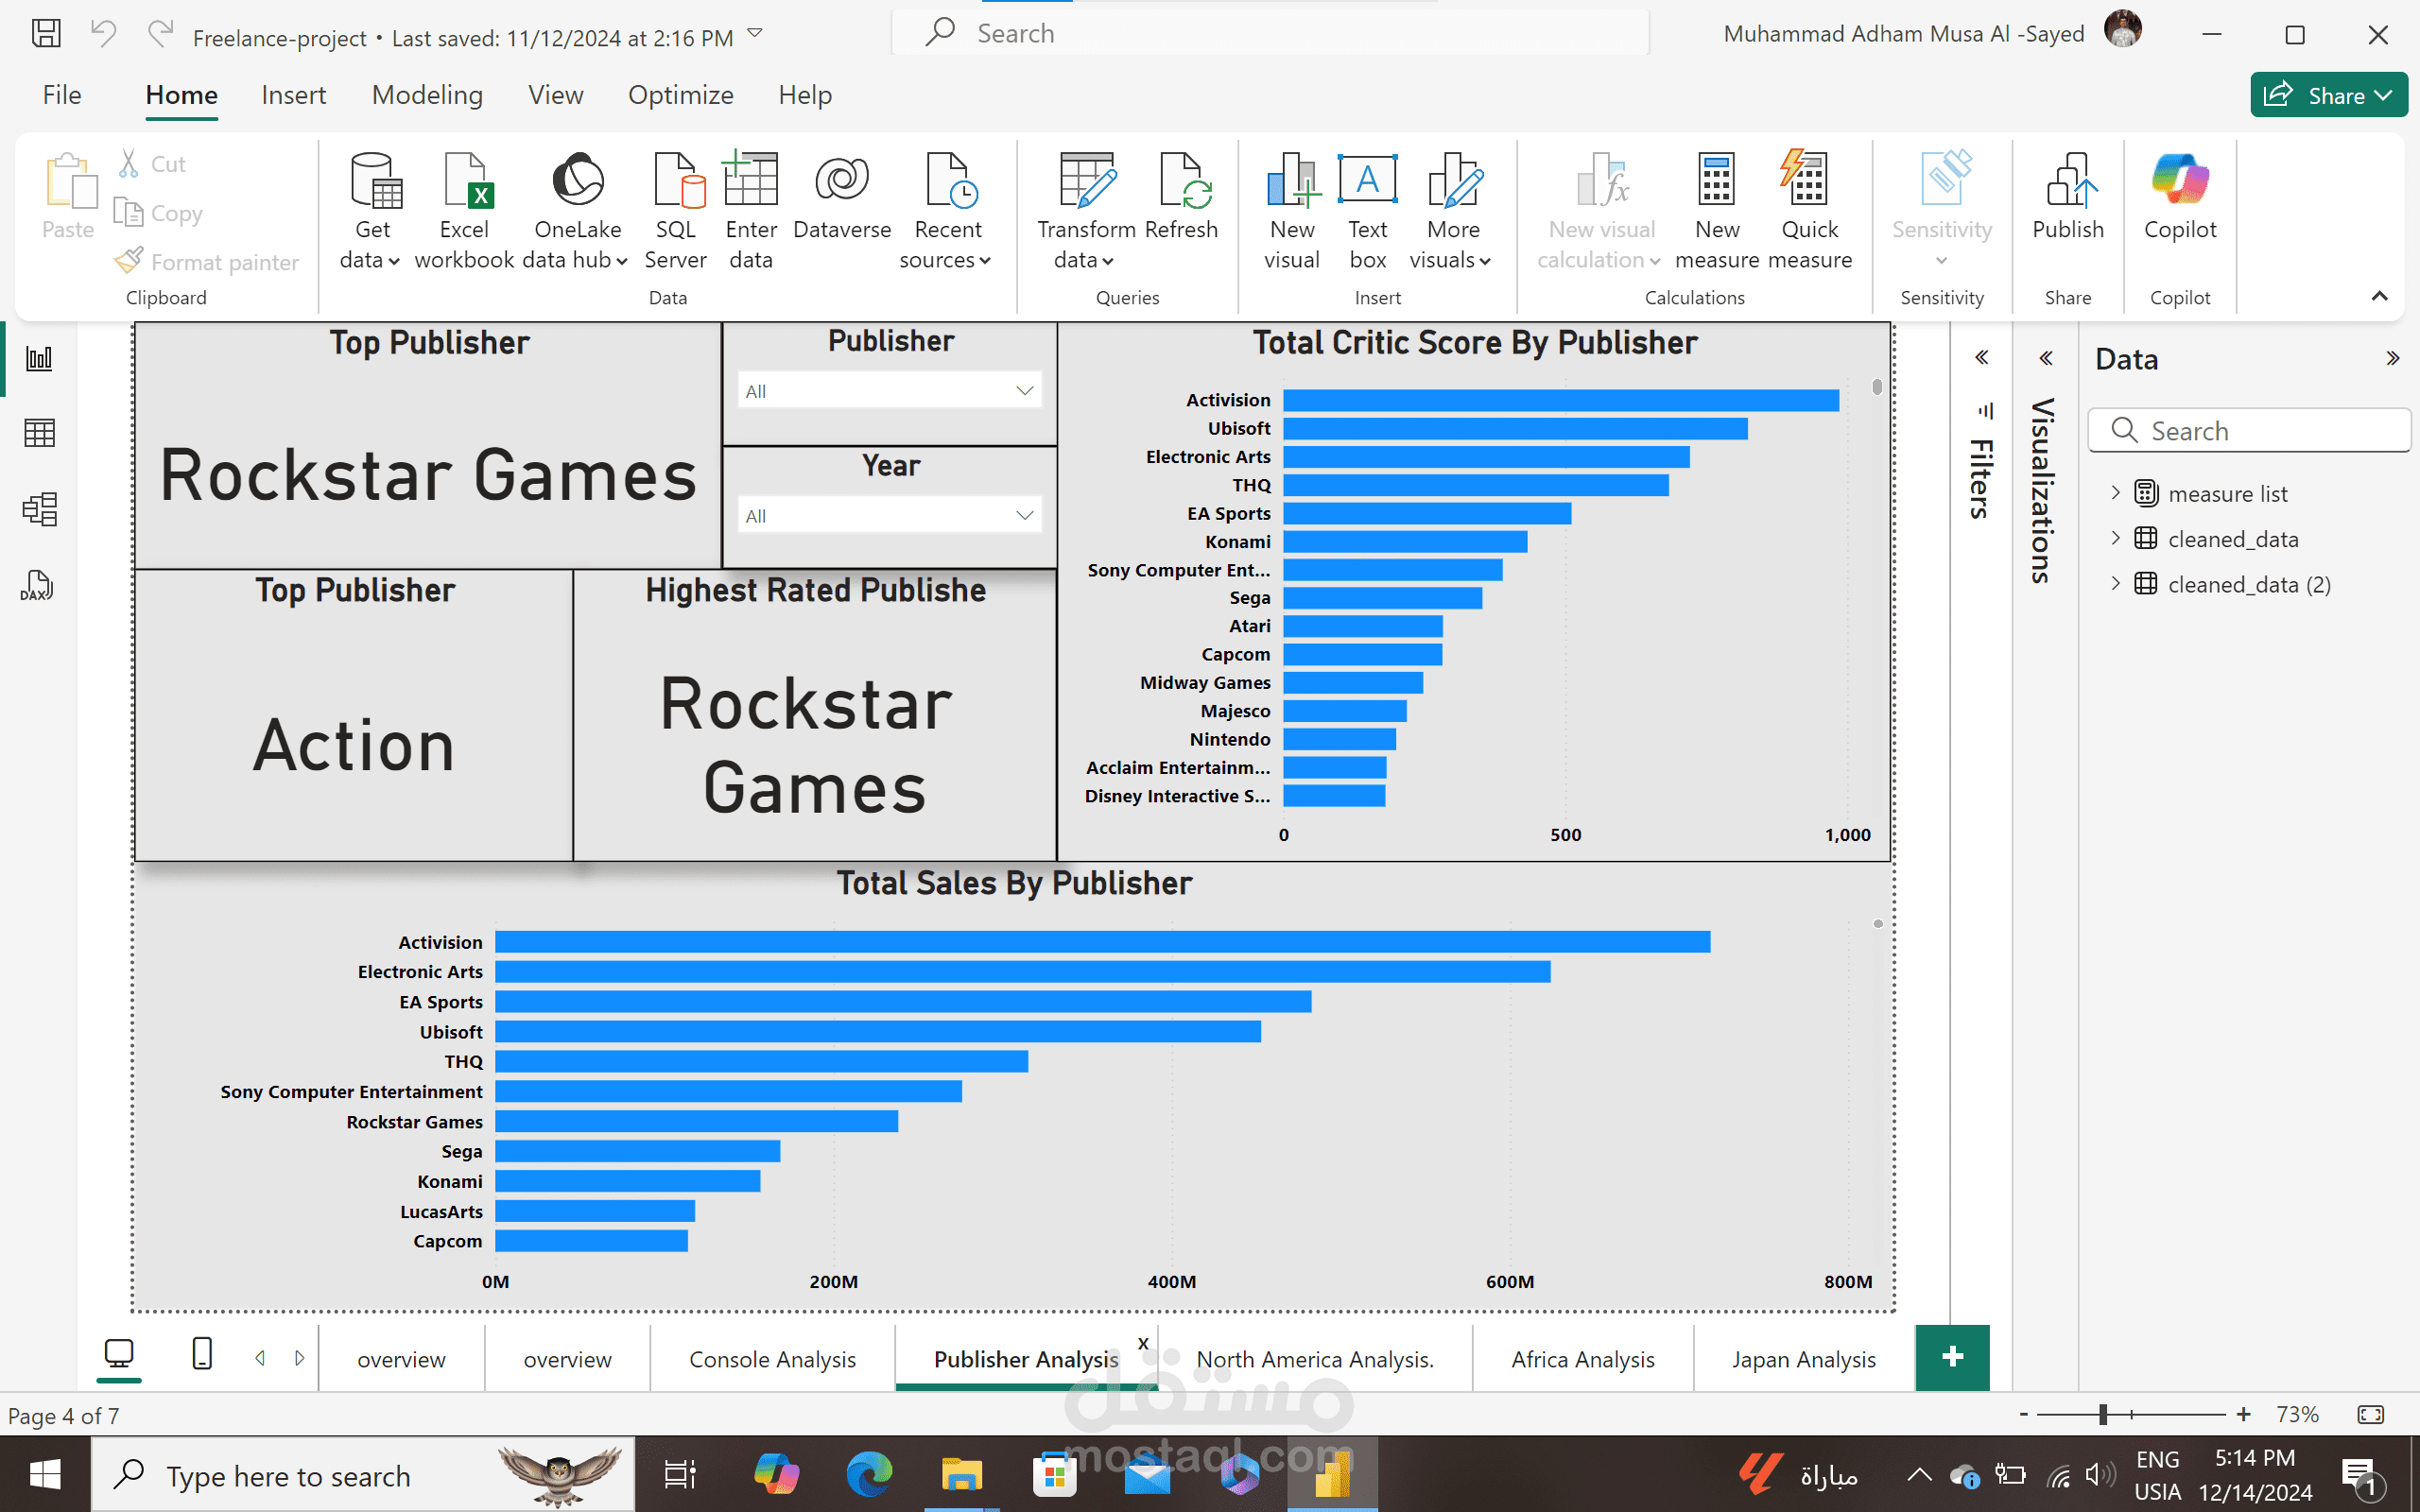
Task: Open the Insert ribbon tab
Action: pos(293,95)
